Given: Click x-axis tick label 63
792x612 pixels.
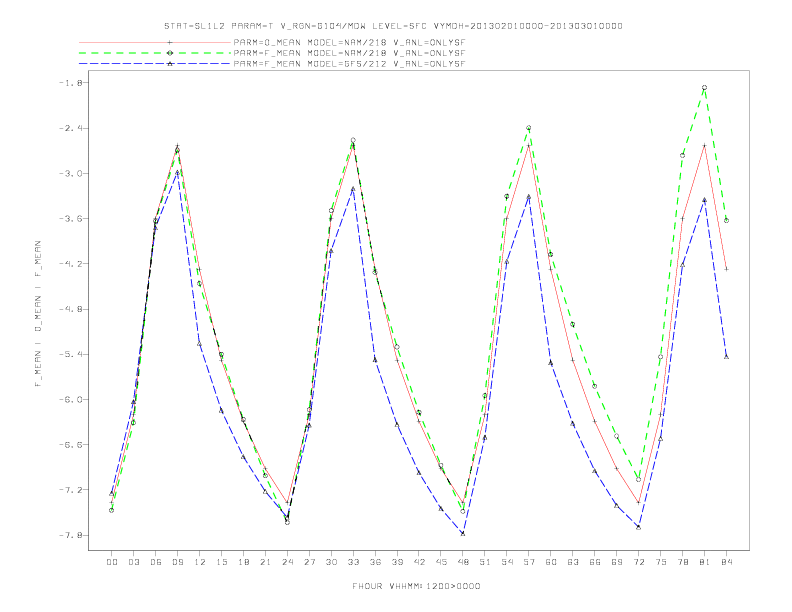Looking at the screenshot, I should pyautogui.click(x=573, y=562).
